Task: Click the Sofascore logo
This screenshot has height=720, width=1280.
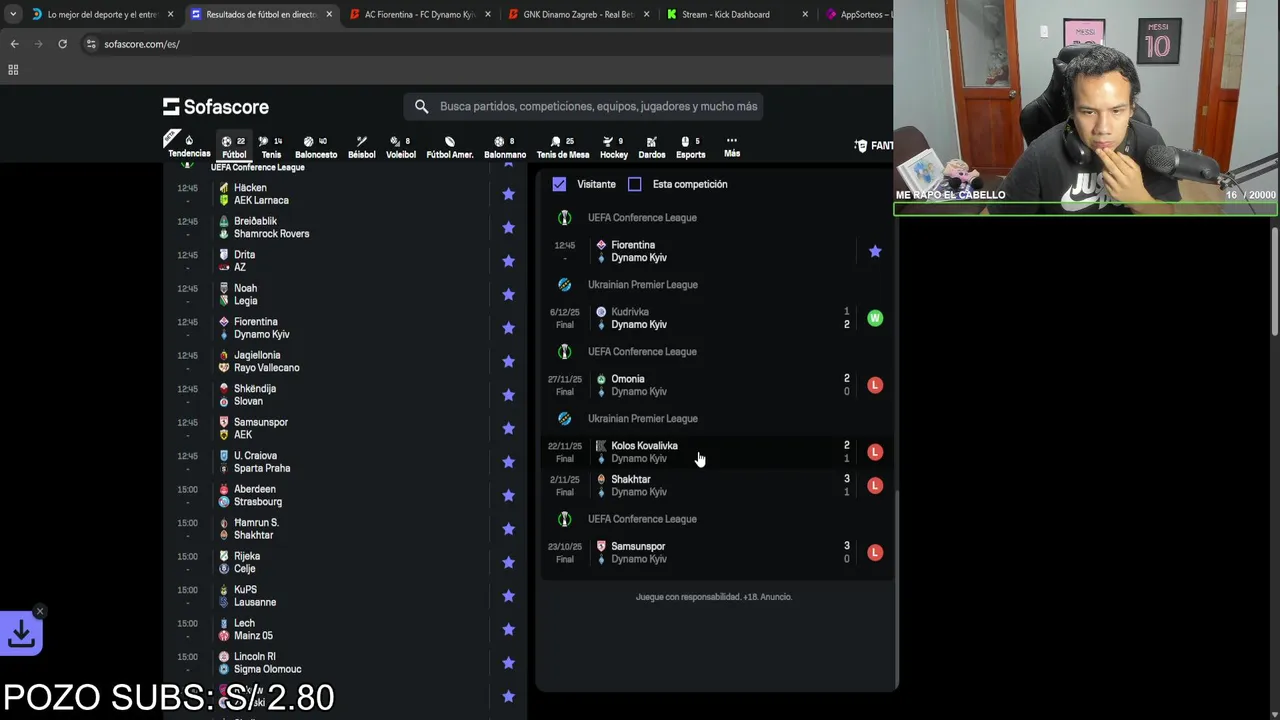Action: click(216, 106)
